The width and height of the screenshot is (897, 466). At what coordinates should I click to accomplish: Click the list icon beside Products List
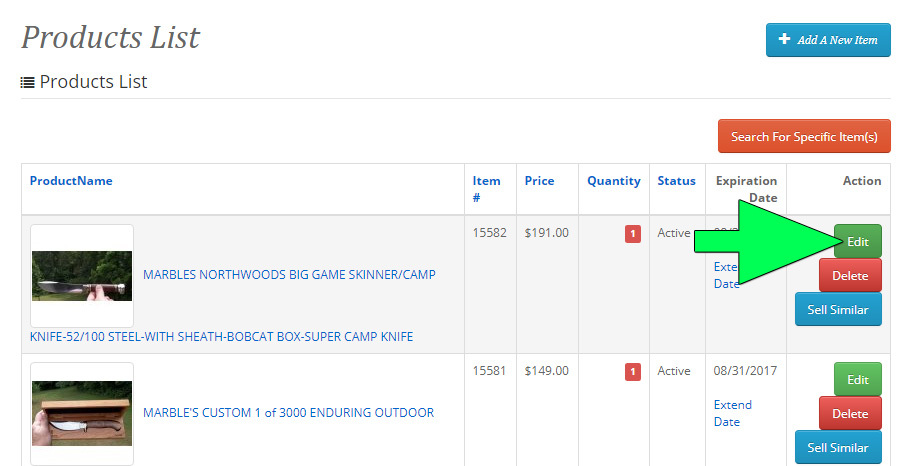coord(27,82)
